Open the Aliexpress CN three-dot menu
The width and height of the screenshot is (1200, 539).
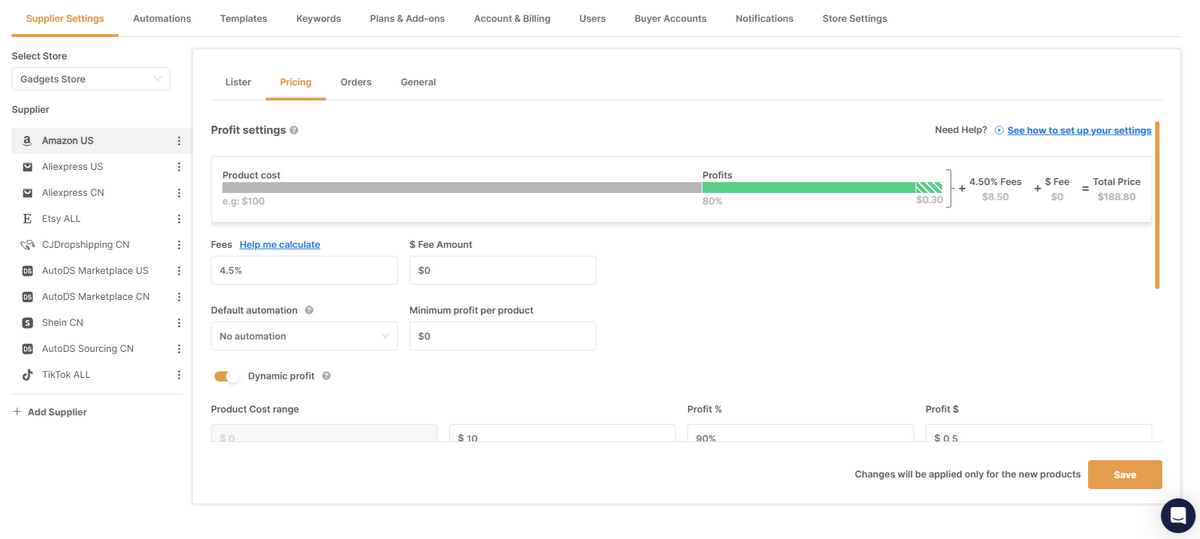coord(179,193)
